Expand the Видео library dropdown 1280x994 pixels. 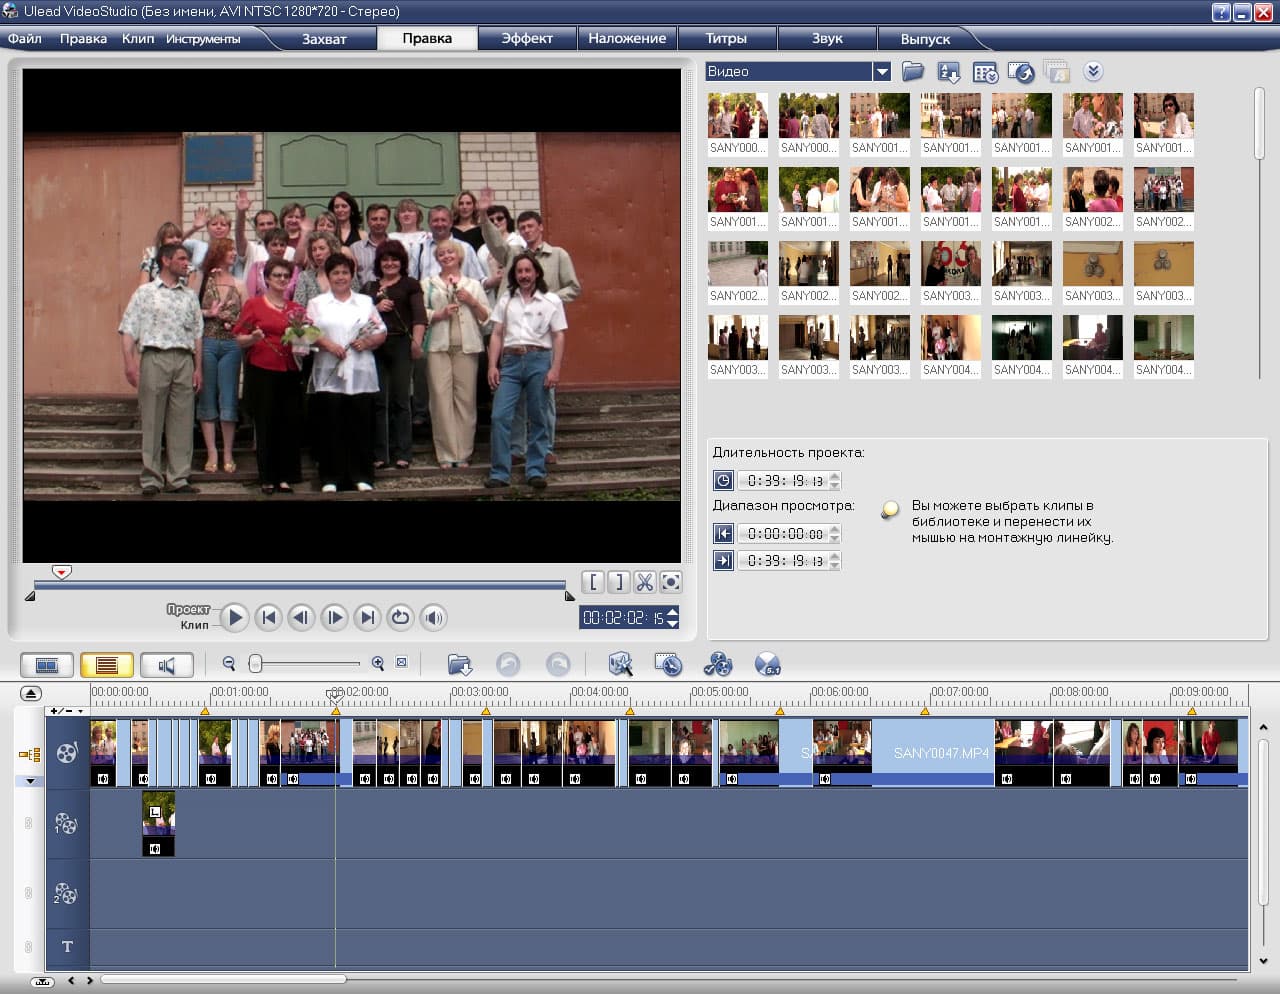pos(881,72)
